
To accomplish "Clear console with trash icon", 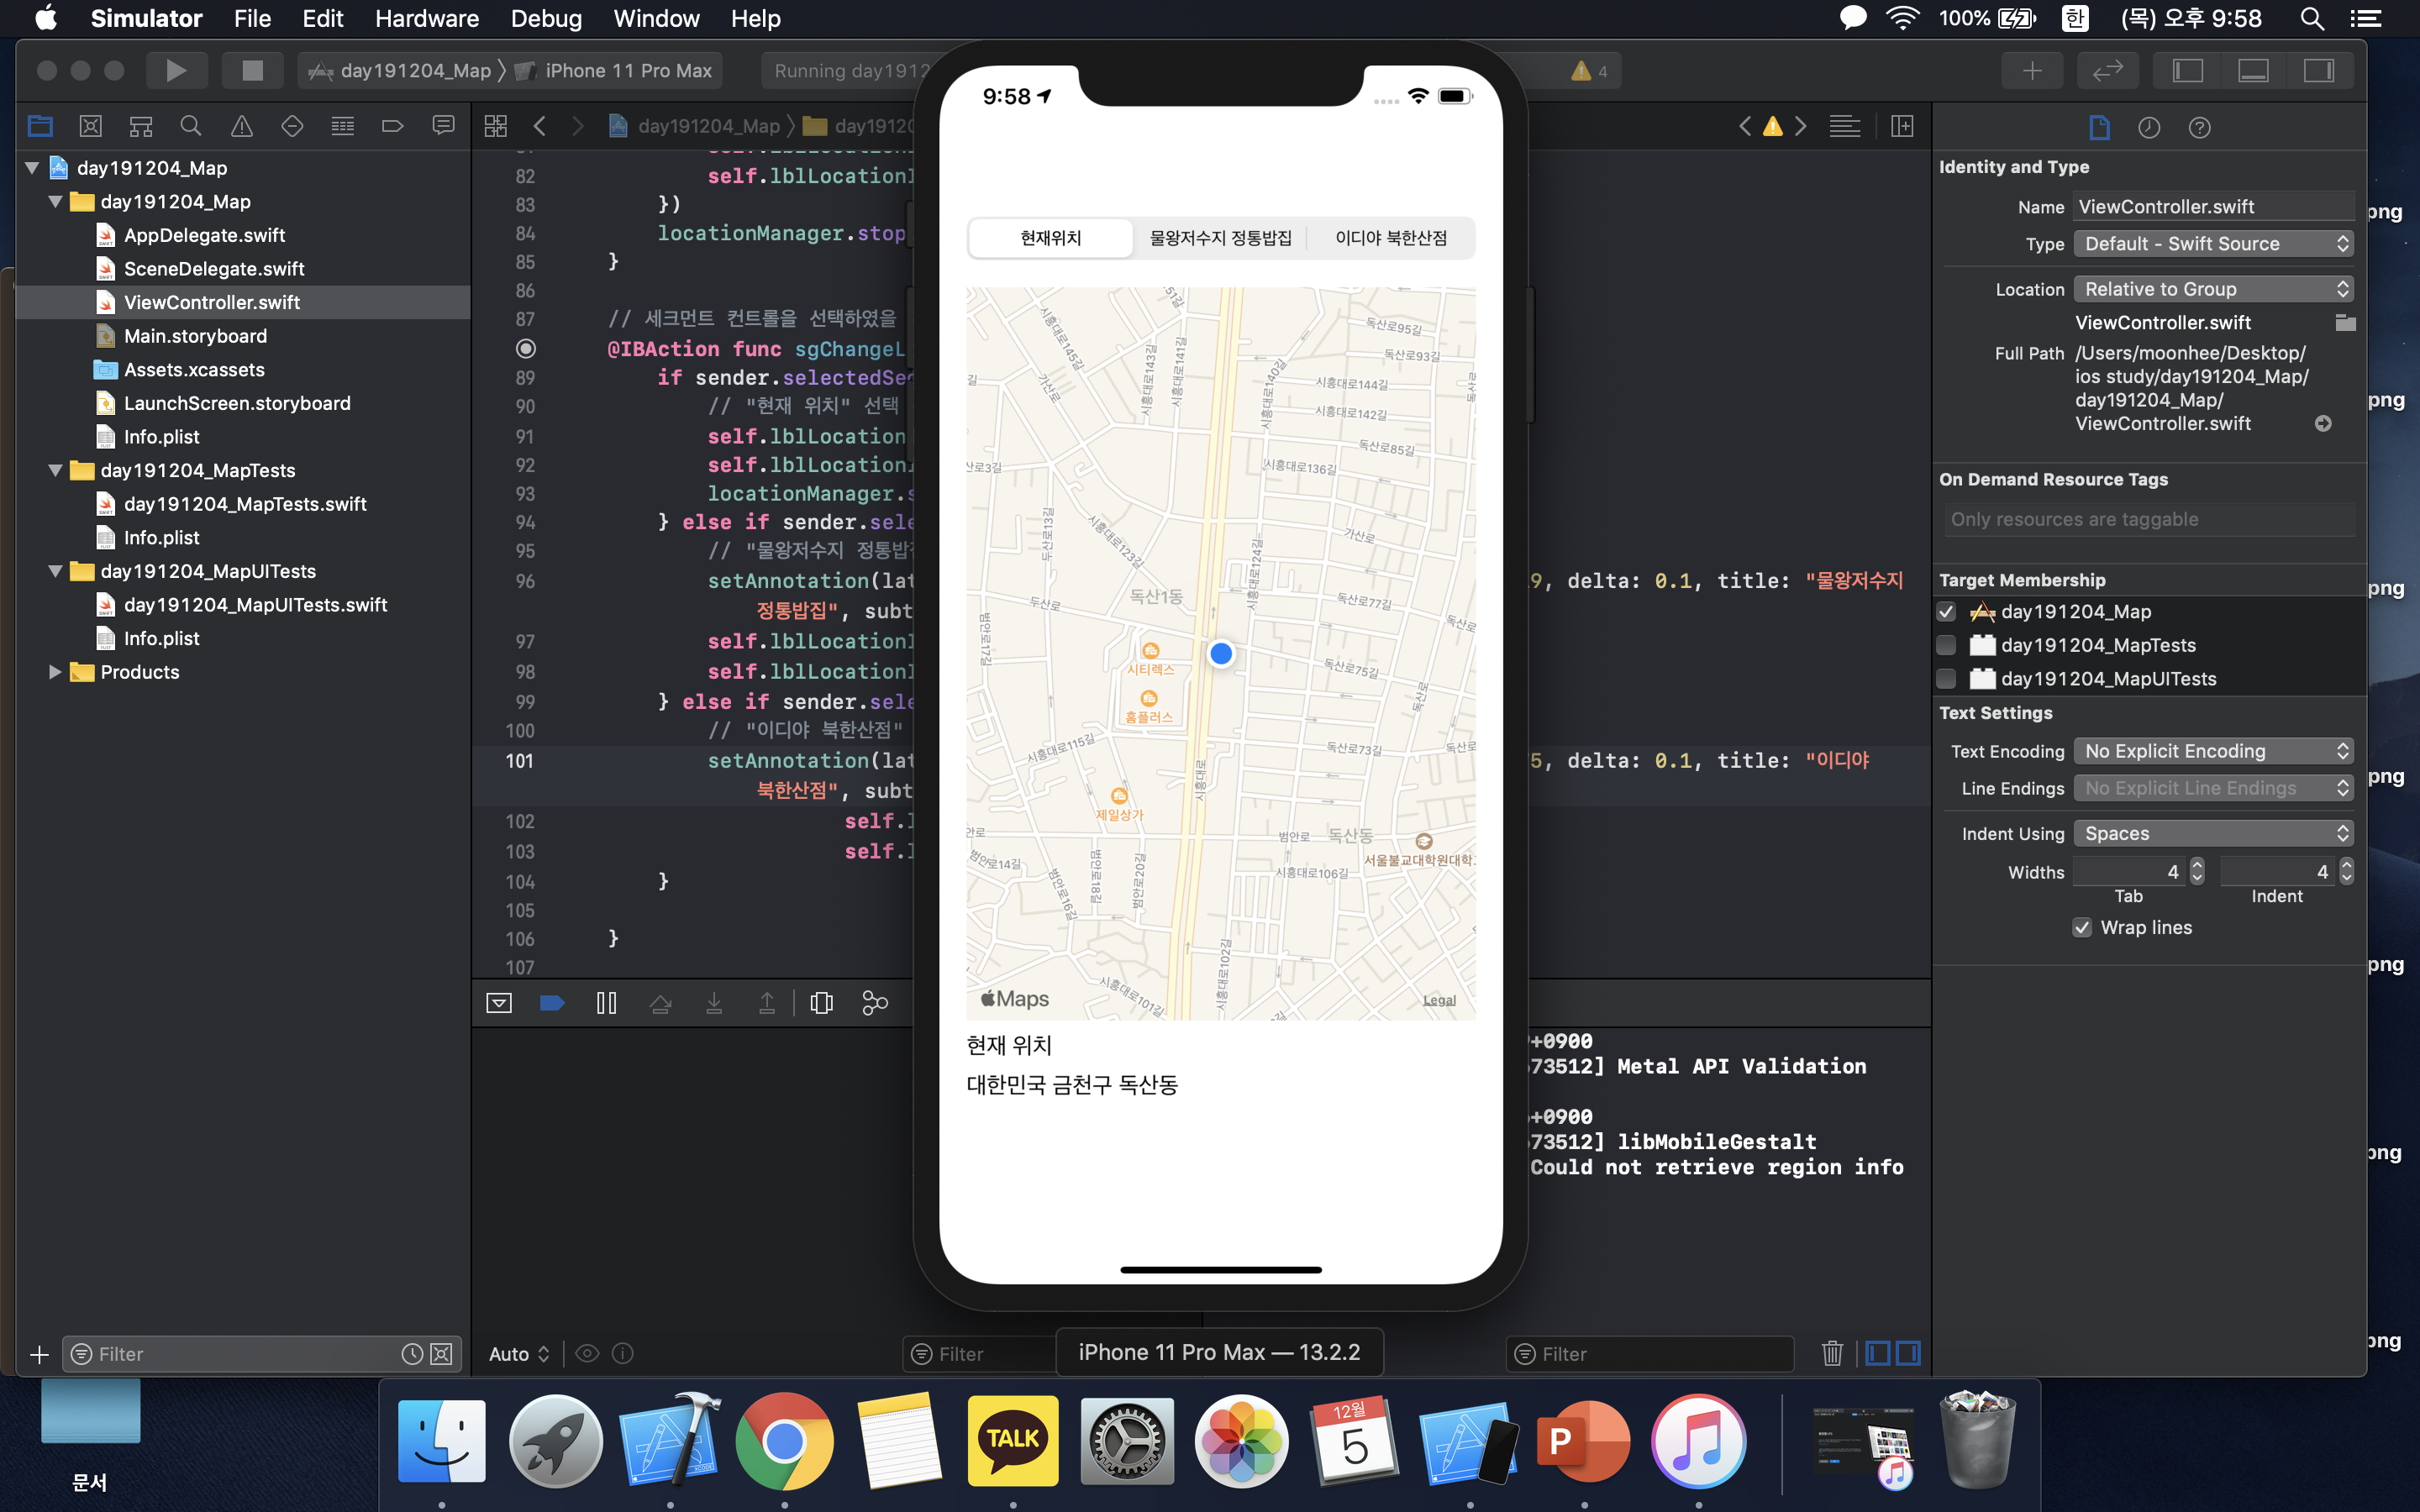I will 1831,1353.
